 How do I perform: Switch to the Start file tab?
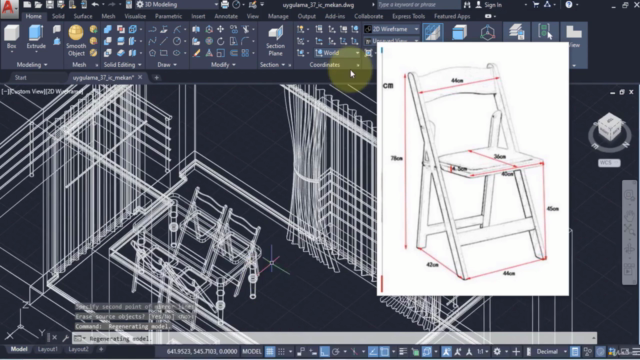pos(20,77)
